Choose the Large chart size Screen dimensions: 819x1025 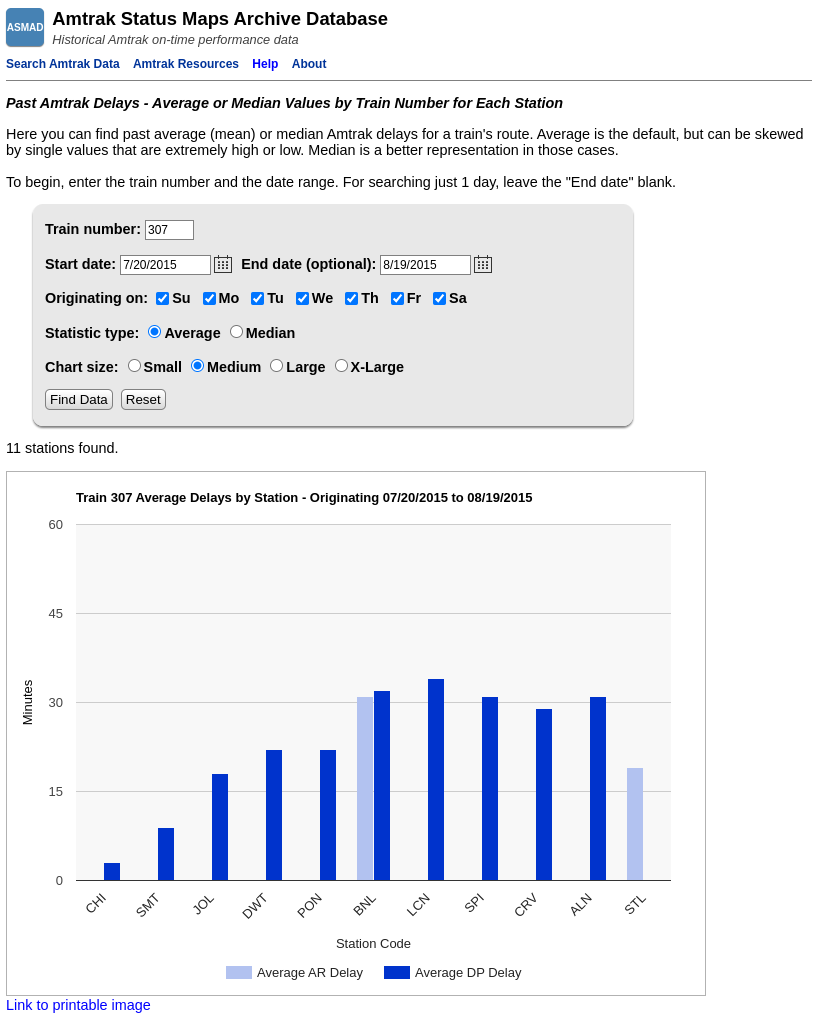coord(276,366)
